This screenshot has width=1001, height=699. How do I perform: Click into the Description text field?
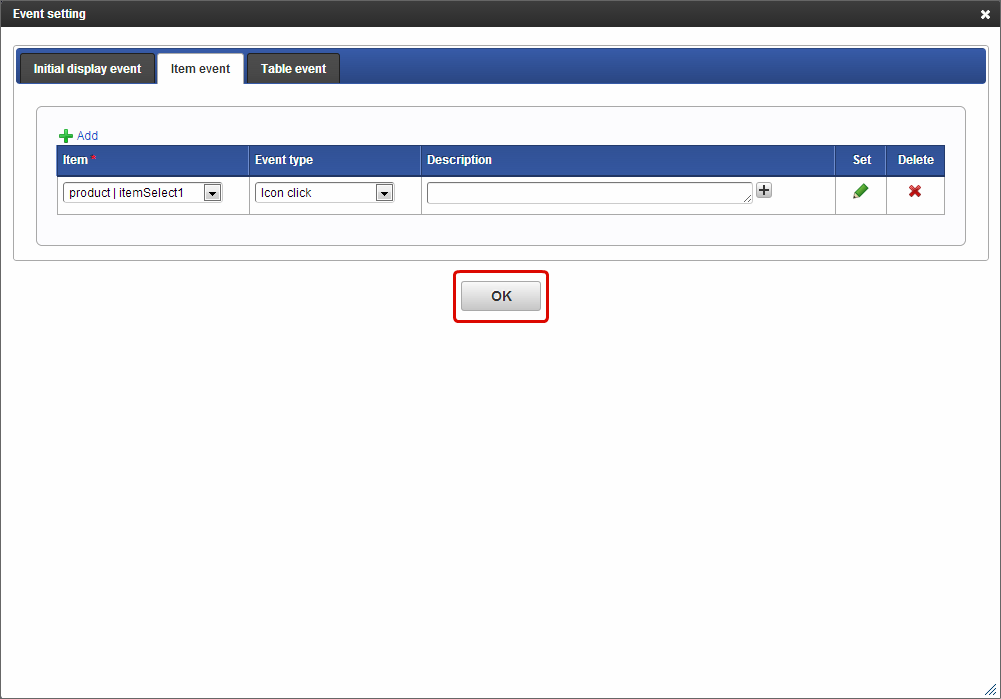[590, 193]
